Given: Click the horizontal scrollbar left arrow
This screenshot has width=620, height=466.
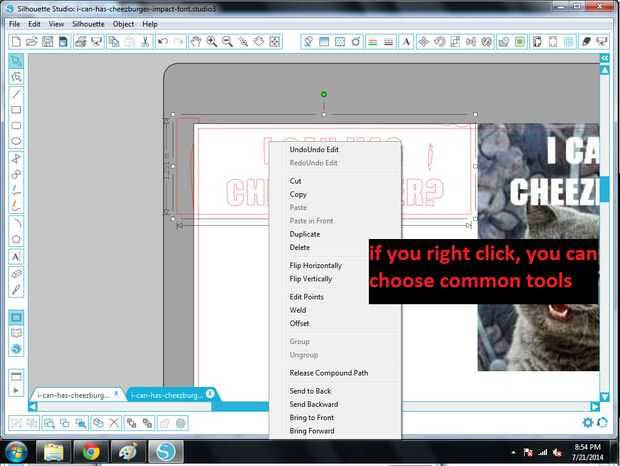Looking at the screenshot, I should [x=33, y=406].
